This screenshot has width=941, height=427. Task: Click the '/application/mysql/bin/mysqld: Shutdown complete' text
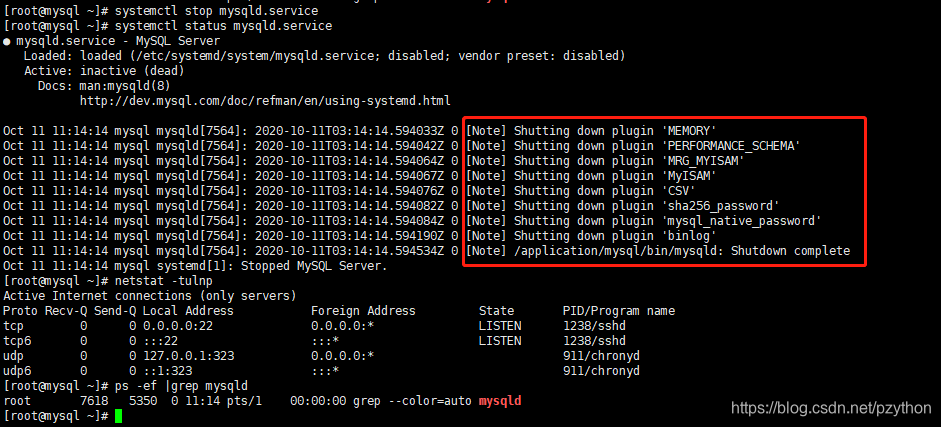click(682, 251)
